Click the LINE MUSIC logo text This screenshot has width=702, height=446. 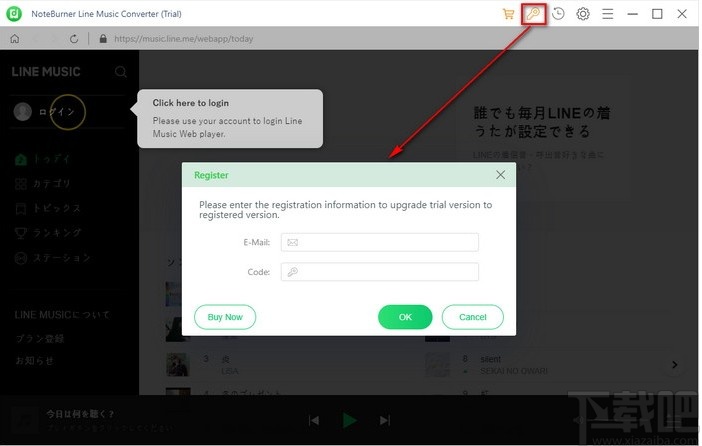(x=46, y=72)
